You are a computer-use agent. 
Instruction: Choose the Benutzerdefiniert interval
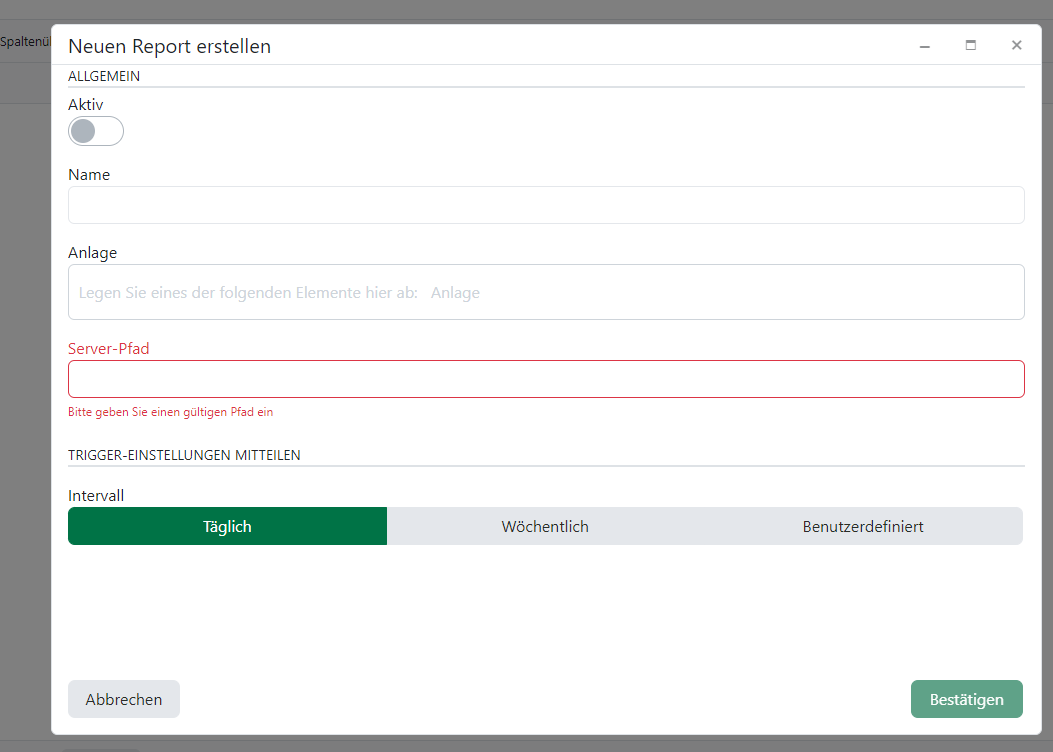pyautogui.click(x=863, y=526)
